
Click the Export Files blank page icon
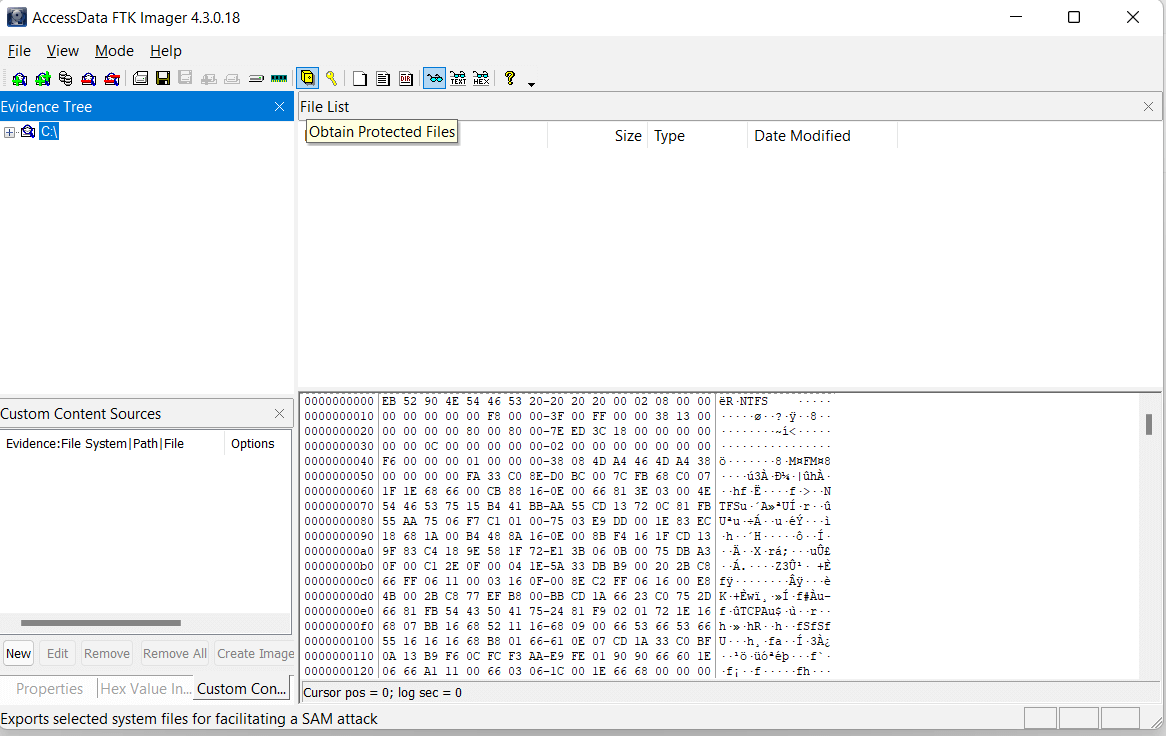pos(360,78)
